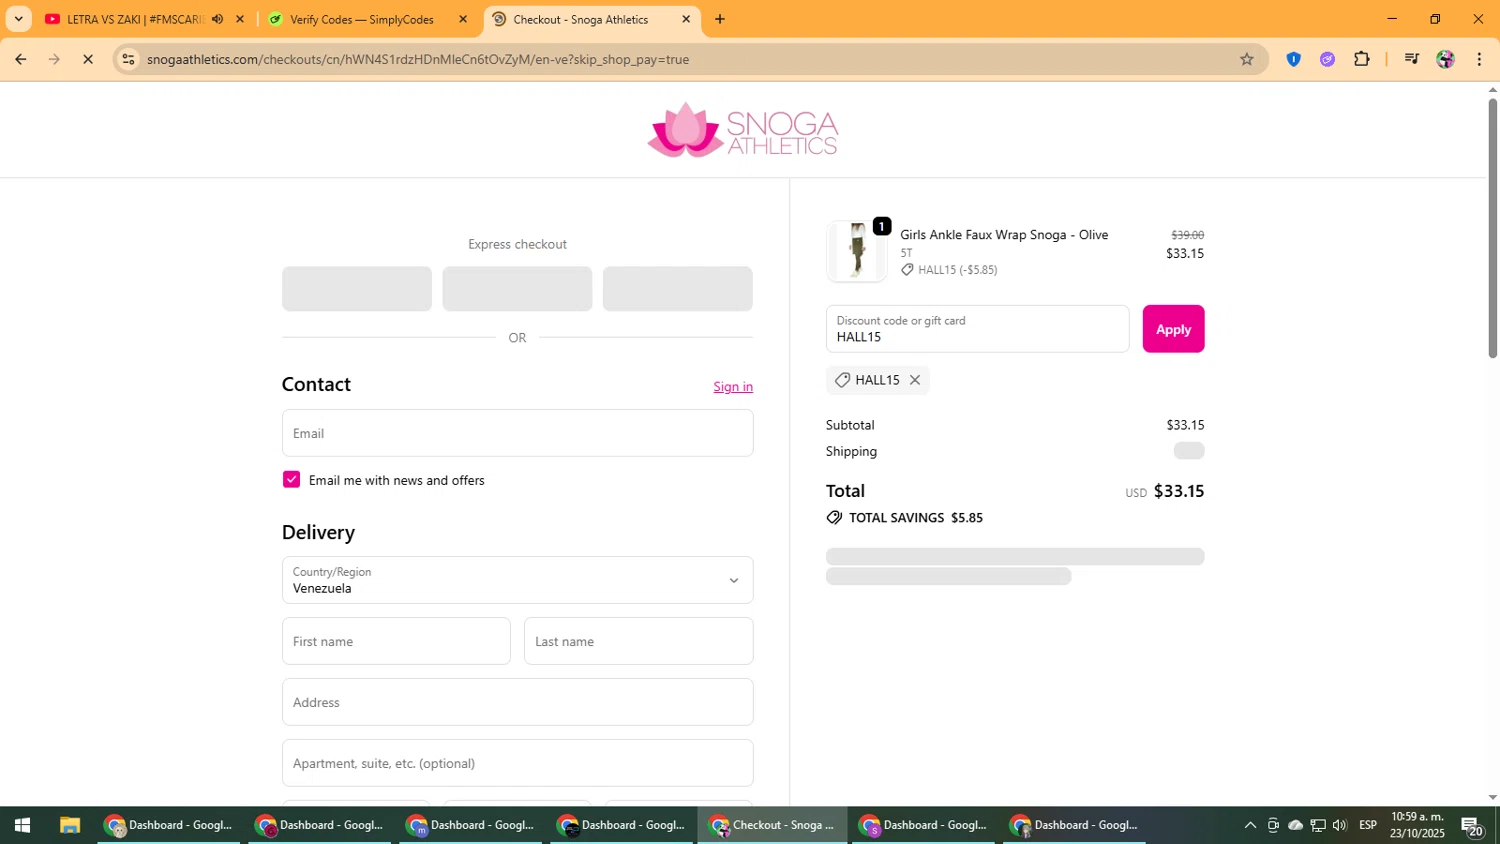Click the TOTAL SAVINGS $5.85 text
Screen dimensions: 1500x844
(x=915, y=518)
